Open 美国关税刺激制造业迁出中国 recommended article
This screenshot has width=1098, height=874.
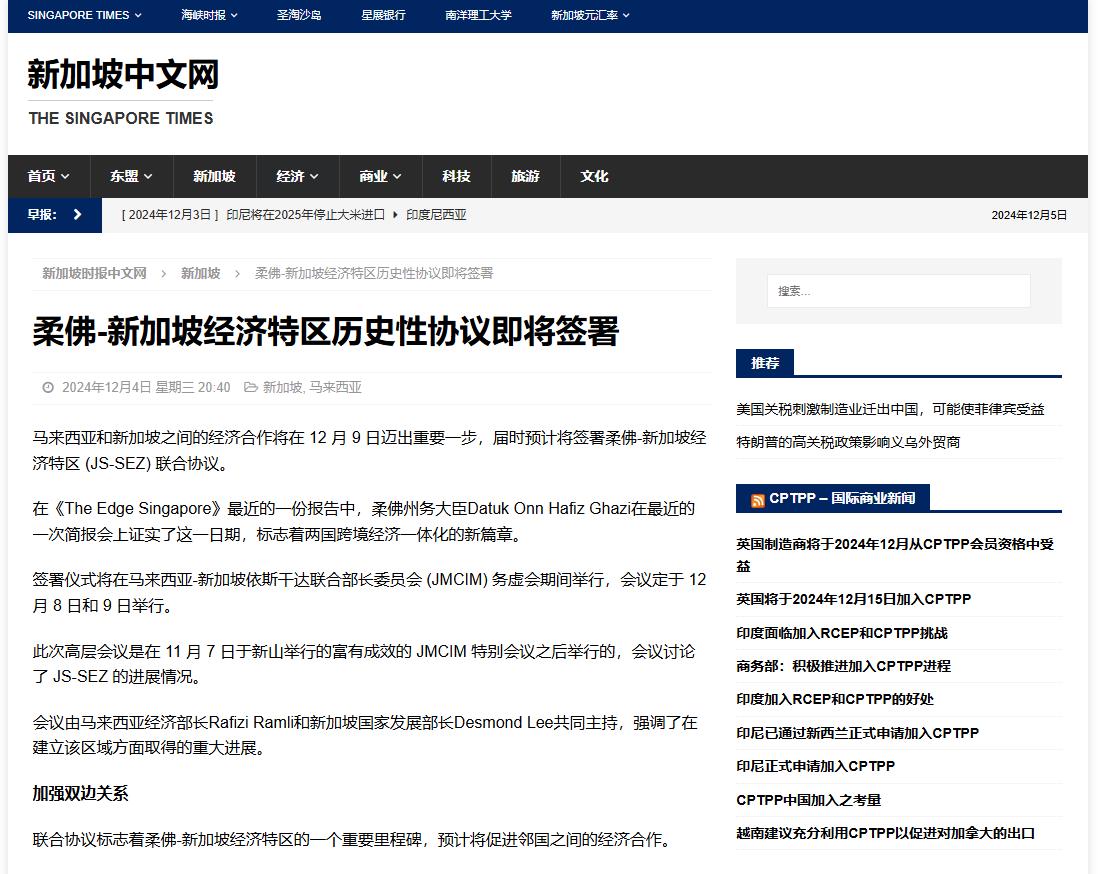pyautogui.click(x=890, y=409)
